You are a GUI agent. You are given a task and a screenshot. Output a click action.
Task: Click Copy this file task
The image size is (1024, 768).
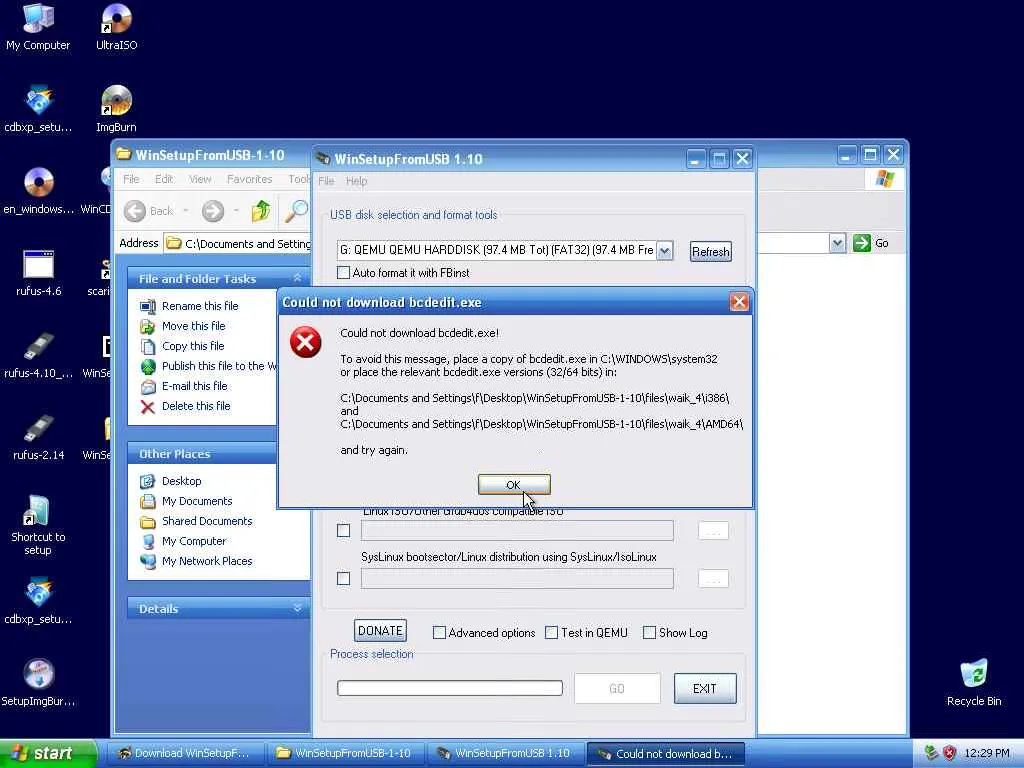click(193, 346)
